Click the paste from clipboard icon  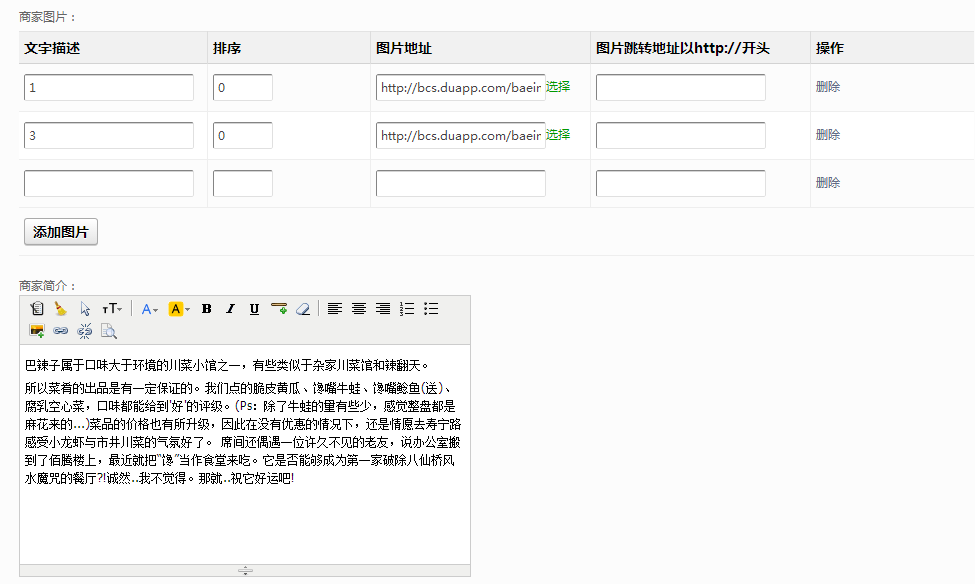[37, 309]
